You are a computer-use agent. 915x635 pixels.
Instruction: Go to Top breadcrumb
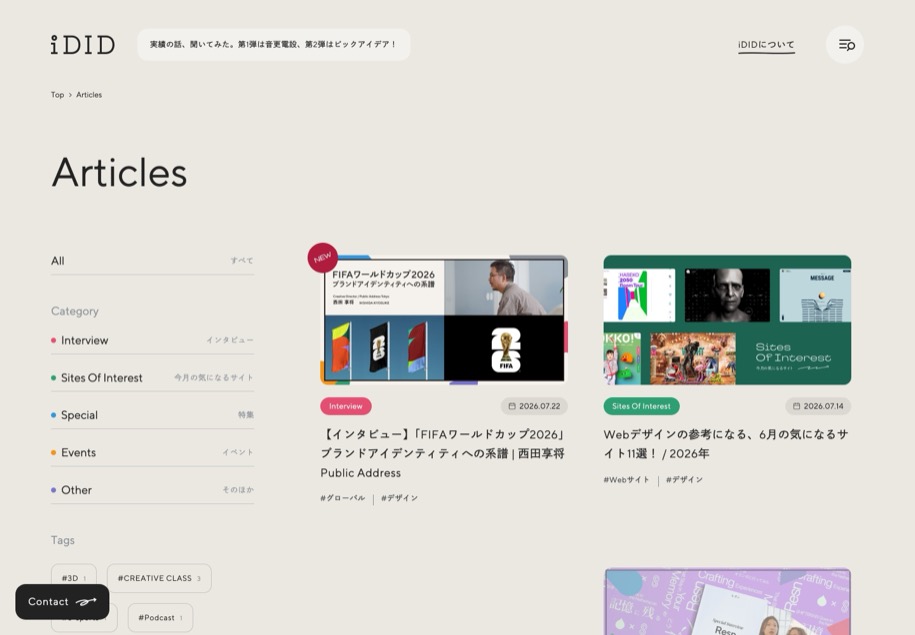pyautogui.click(x=57, y=95)
